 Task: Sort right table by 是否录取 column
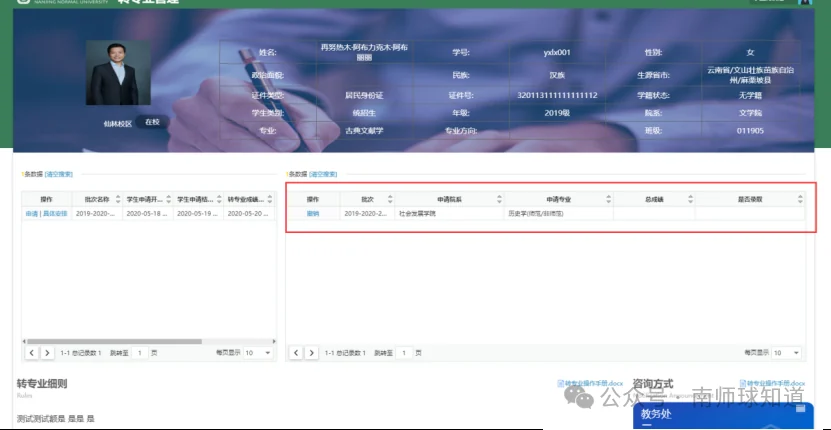800,199
